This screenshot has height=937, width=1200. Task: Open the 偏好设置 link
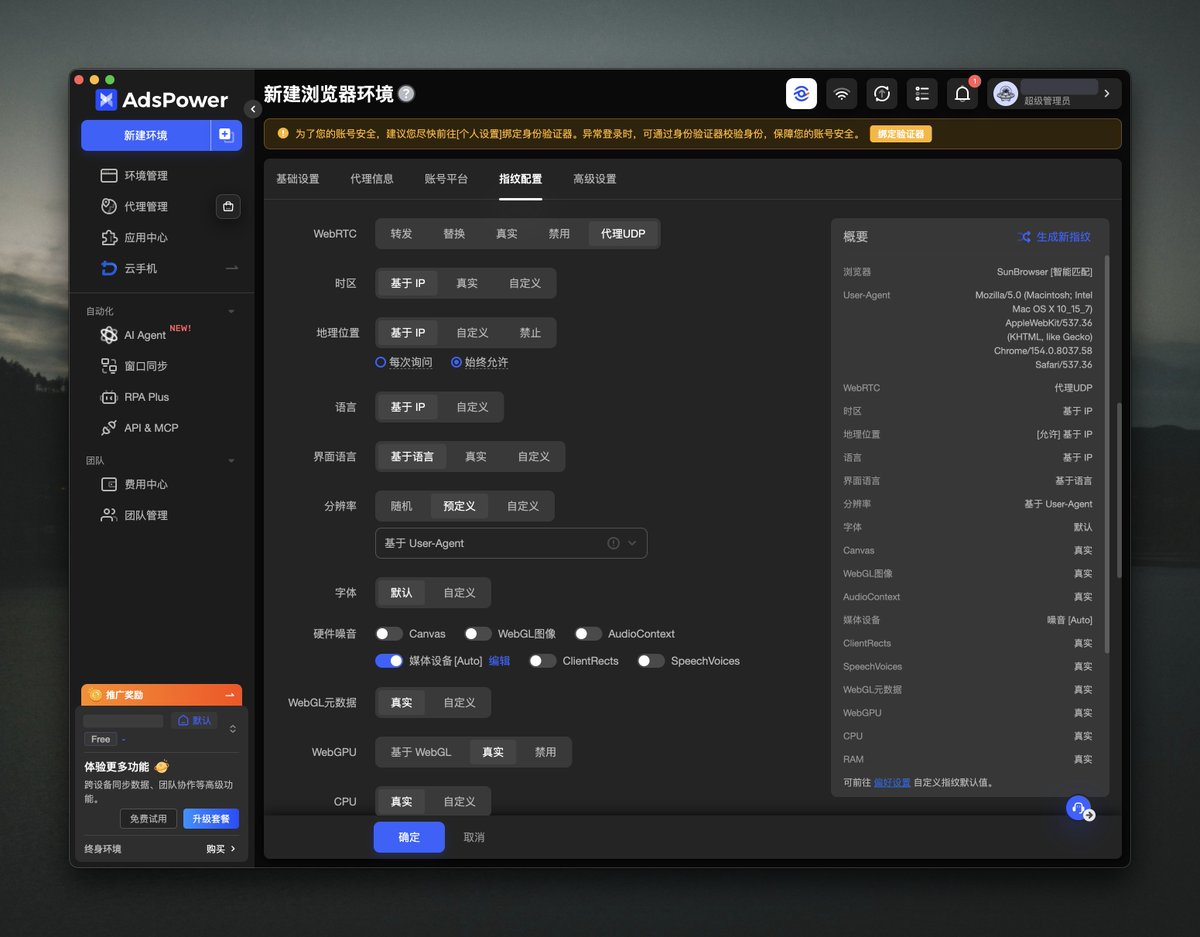click(892, 782)
